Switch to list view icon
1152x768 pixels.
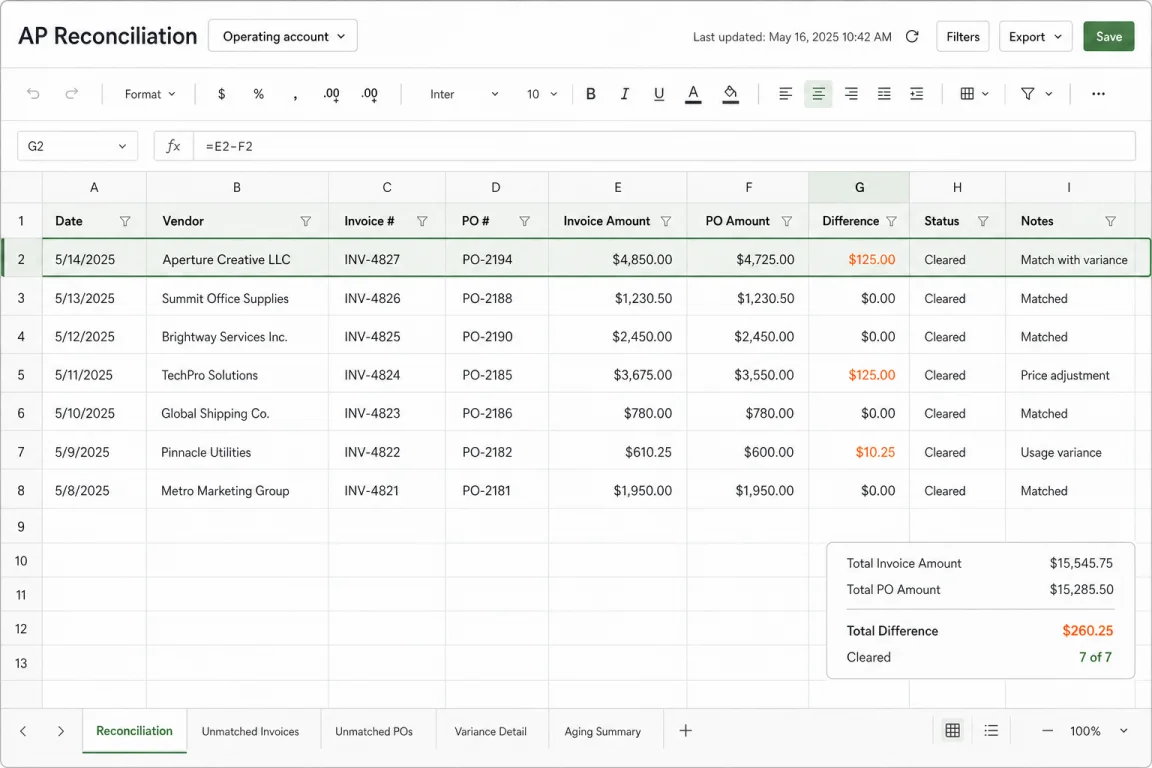point(991,731)
